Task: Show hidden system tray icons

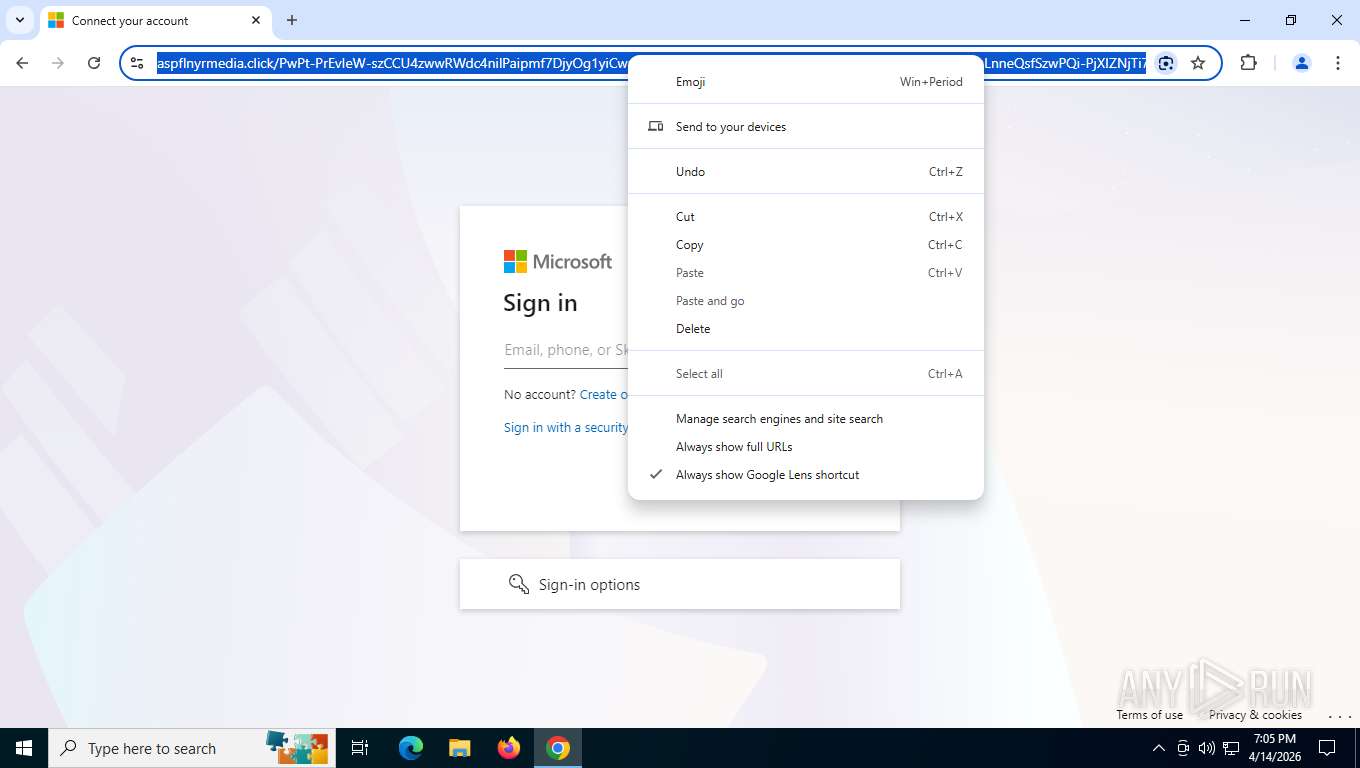Action: tap(1159, 748)
